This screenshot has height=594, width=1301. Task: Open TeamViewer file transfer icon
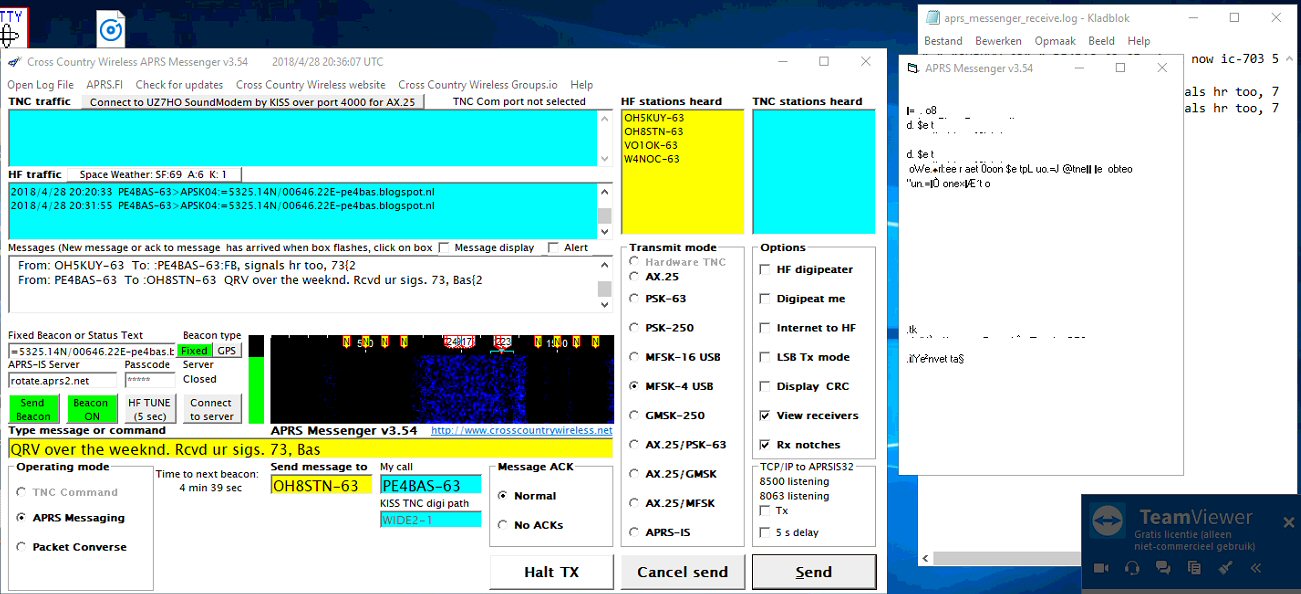[x=1194, y=568]
